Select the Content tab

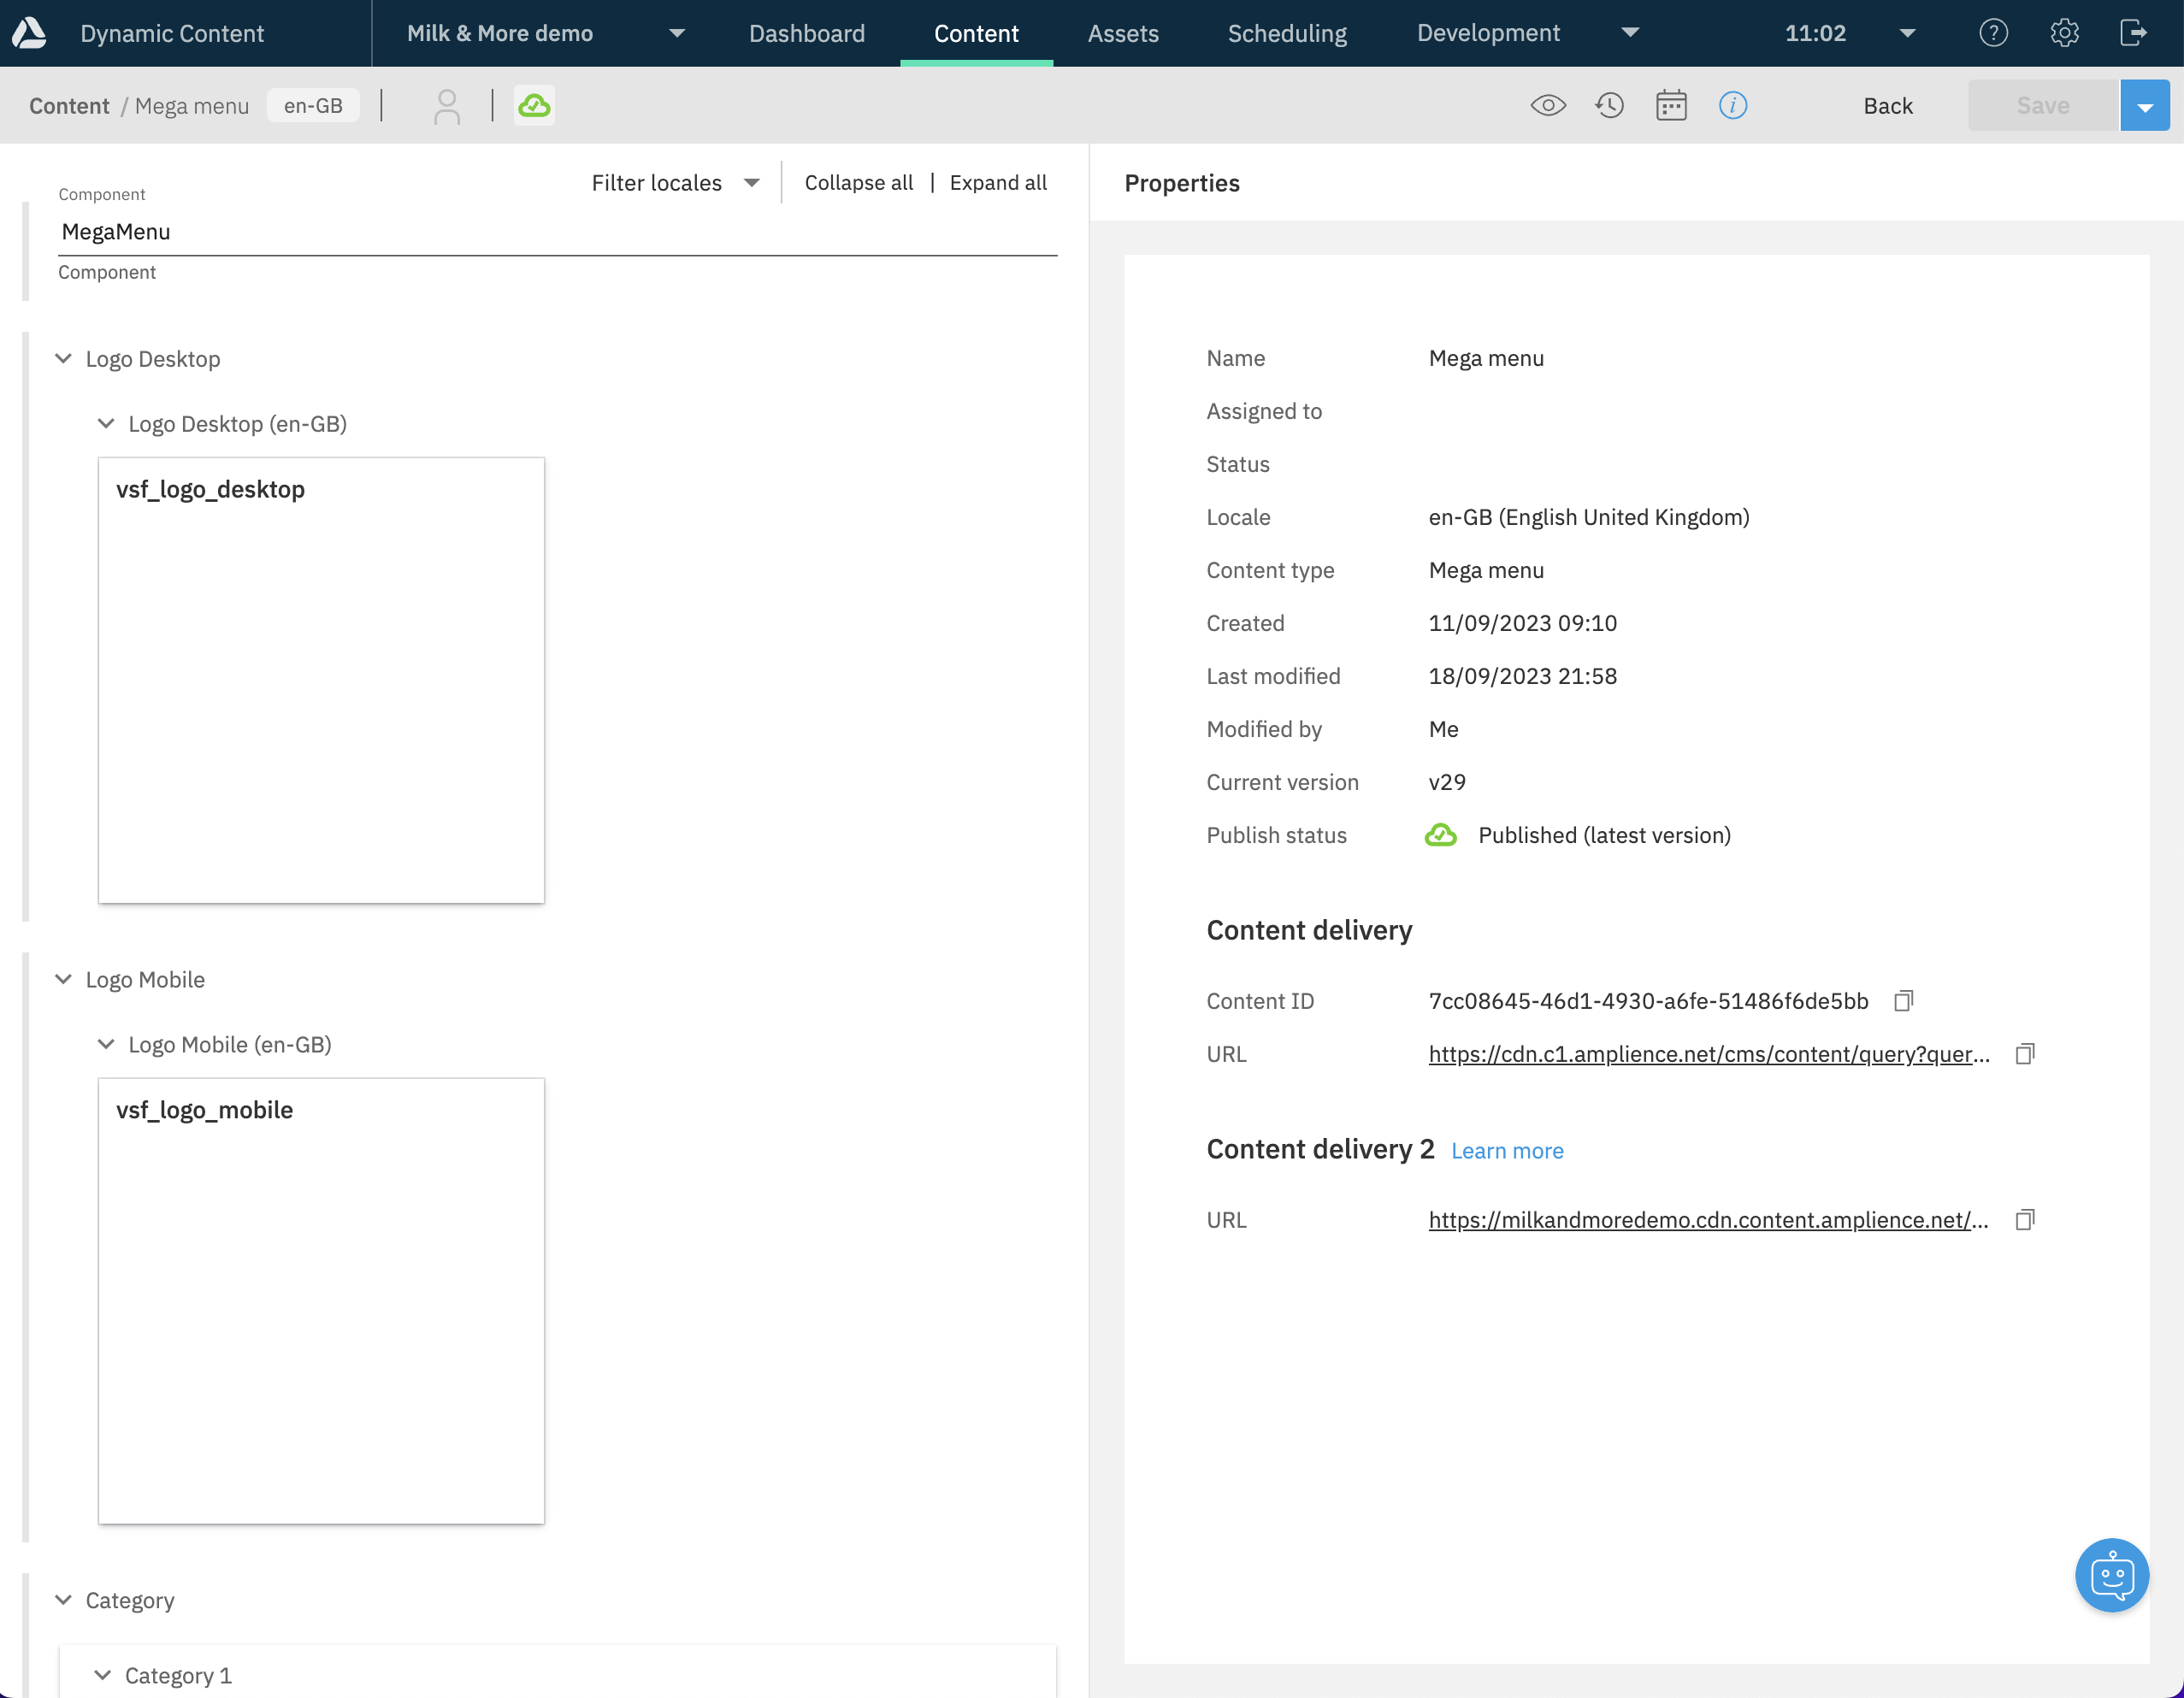977,33
